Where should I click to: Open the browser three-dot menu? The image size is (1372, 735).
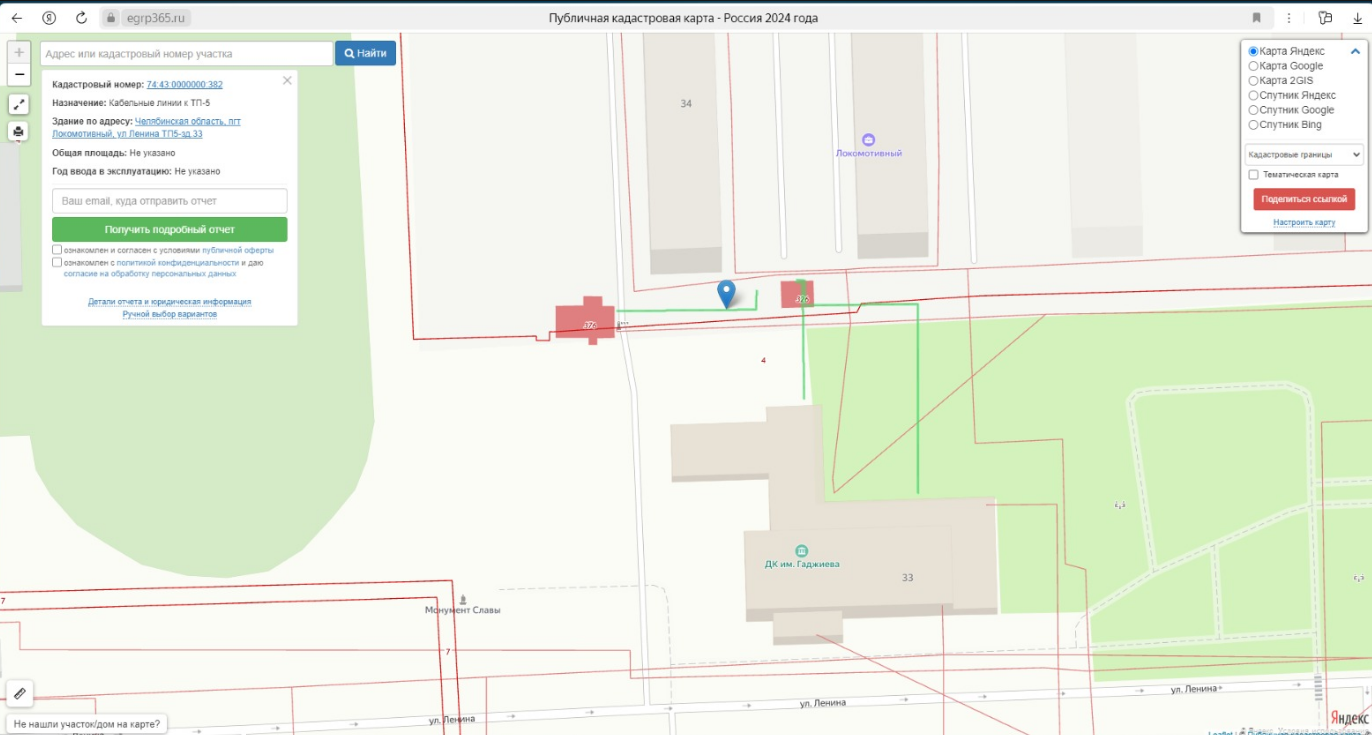coord(1289,18)
